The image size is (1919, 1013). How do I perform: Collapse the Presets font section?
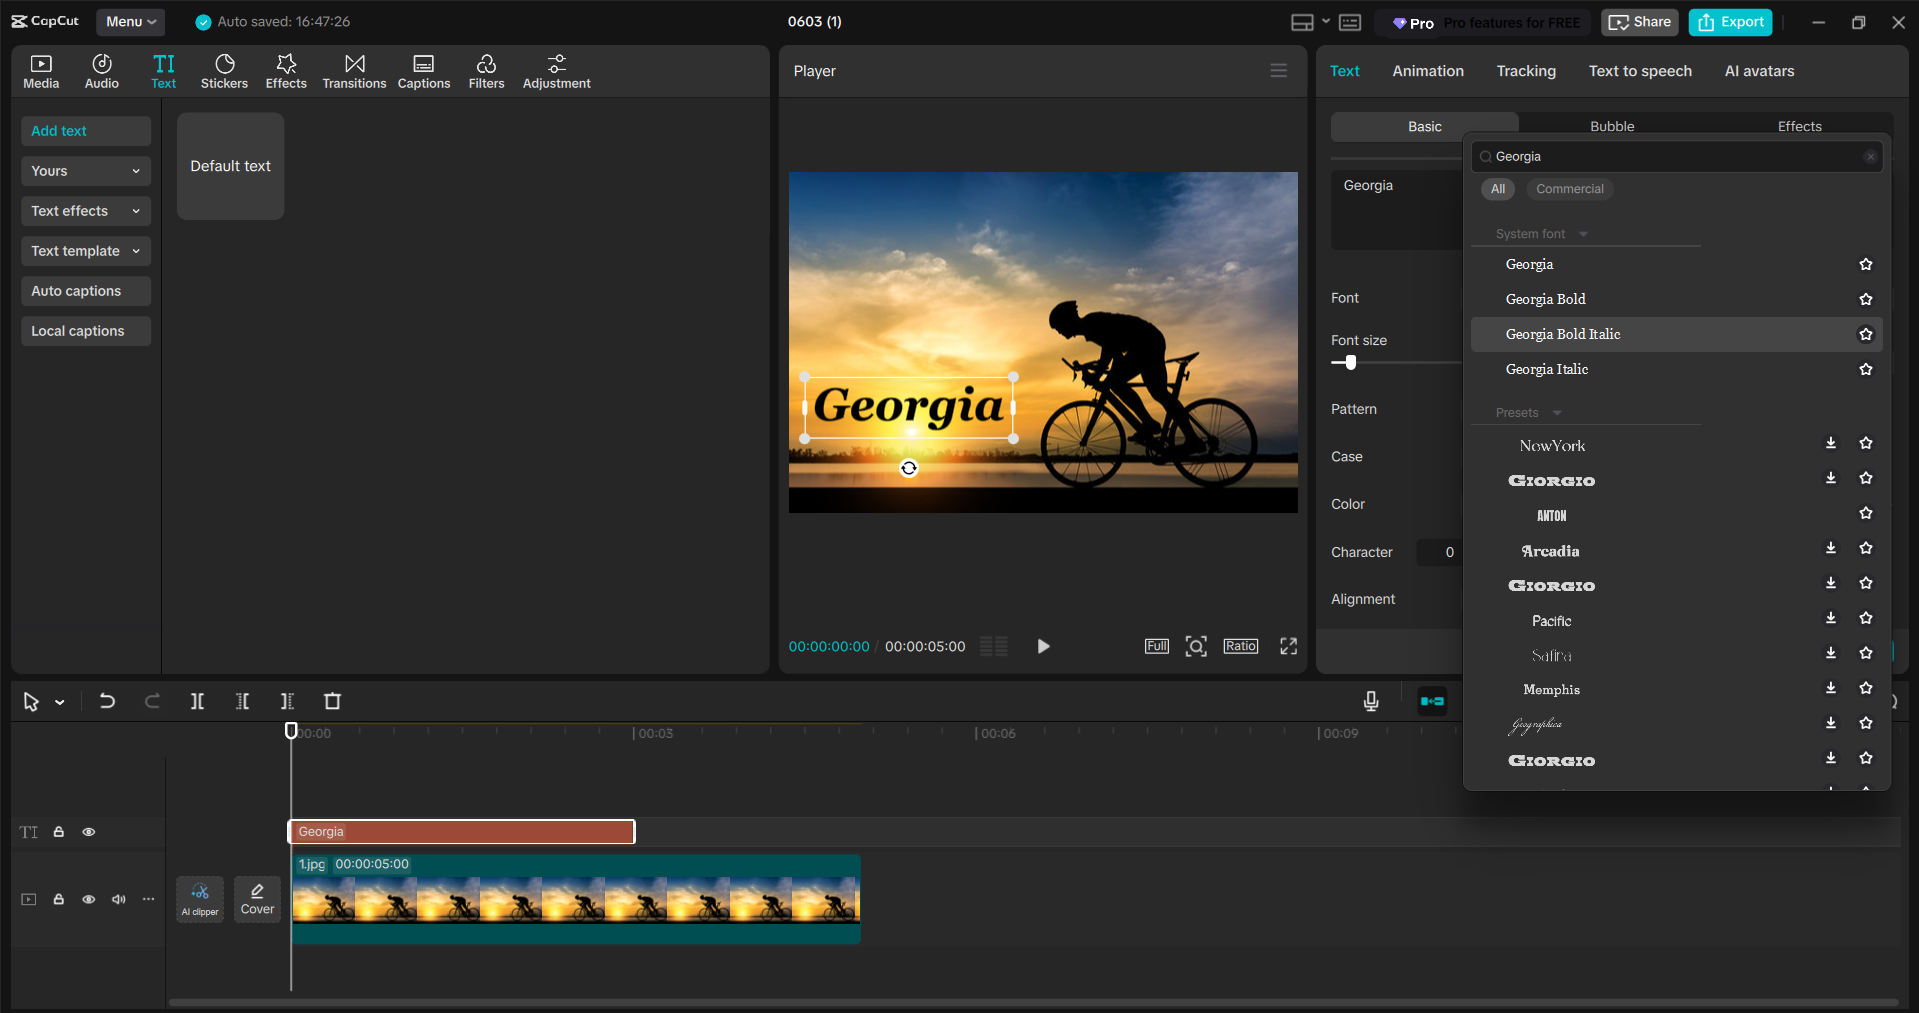[x=1557, y=413]
